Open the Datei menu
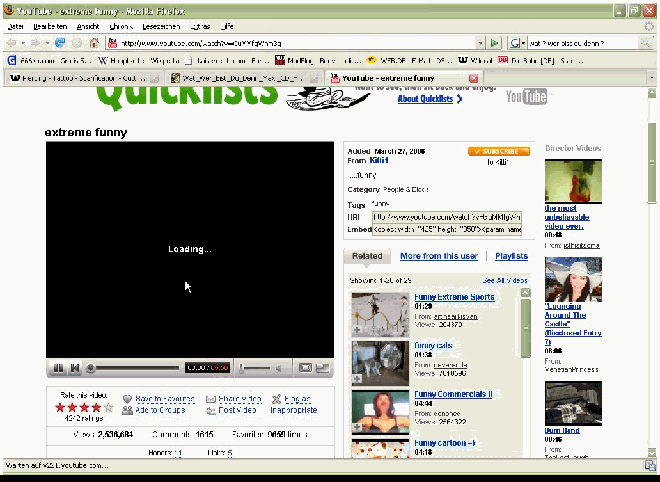 [x=16, y=26]
